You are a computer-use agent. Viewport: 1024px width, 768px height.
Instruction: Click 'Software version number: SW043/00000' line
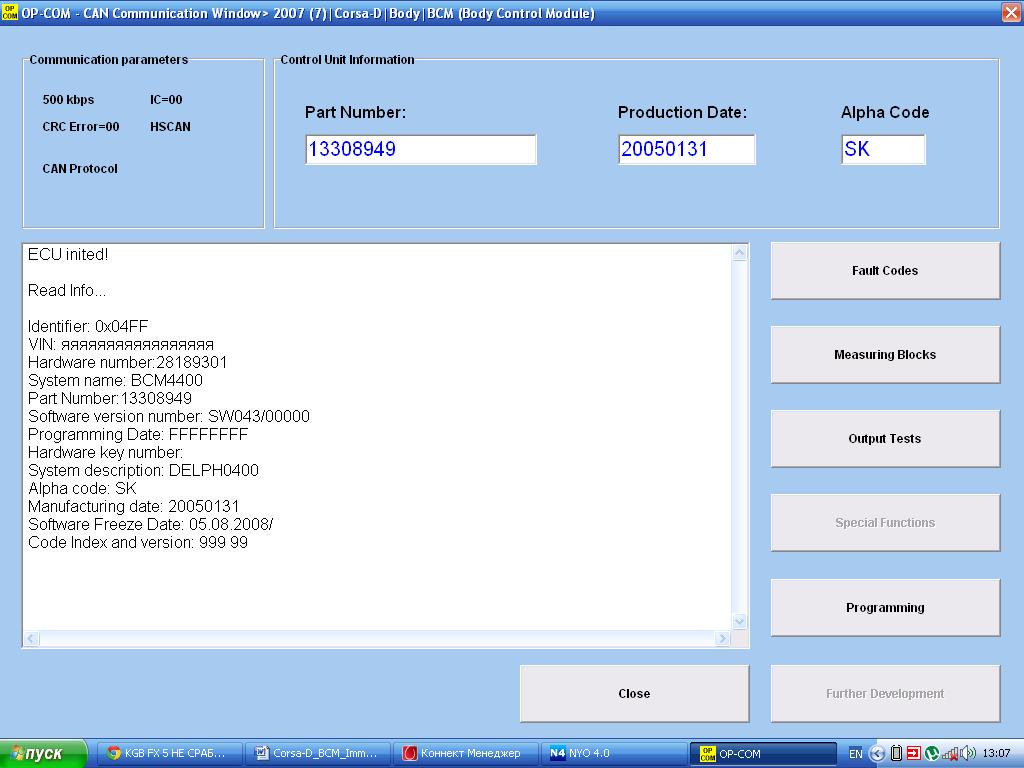(169, 417)
